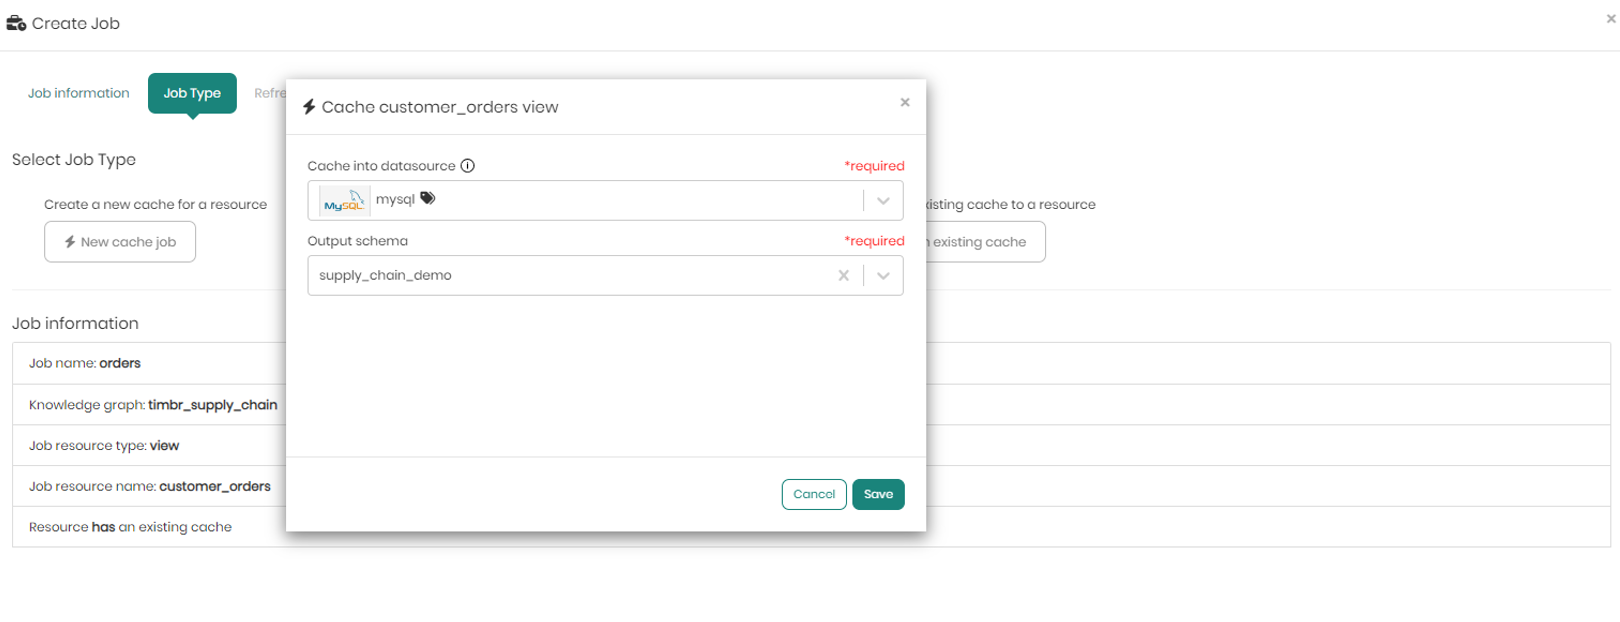This screenshot has width=1620, height=622.
Task: Switch to the Job information tab
Action: [x=79, y=93]
